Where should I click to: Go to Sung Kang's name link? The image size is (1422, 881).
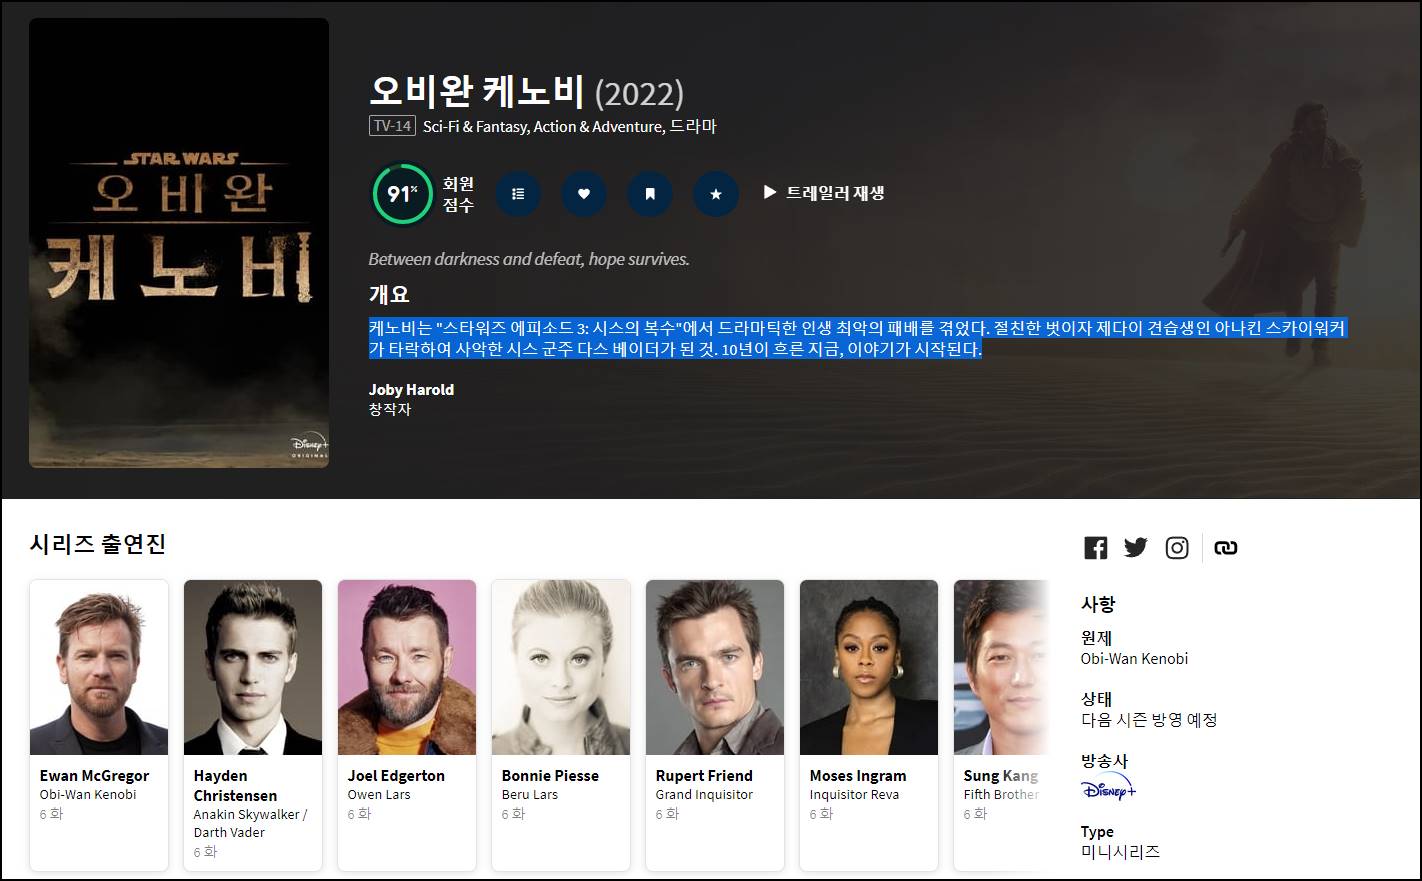[1001, 776]
